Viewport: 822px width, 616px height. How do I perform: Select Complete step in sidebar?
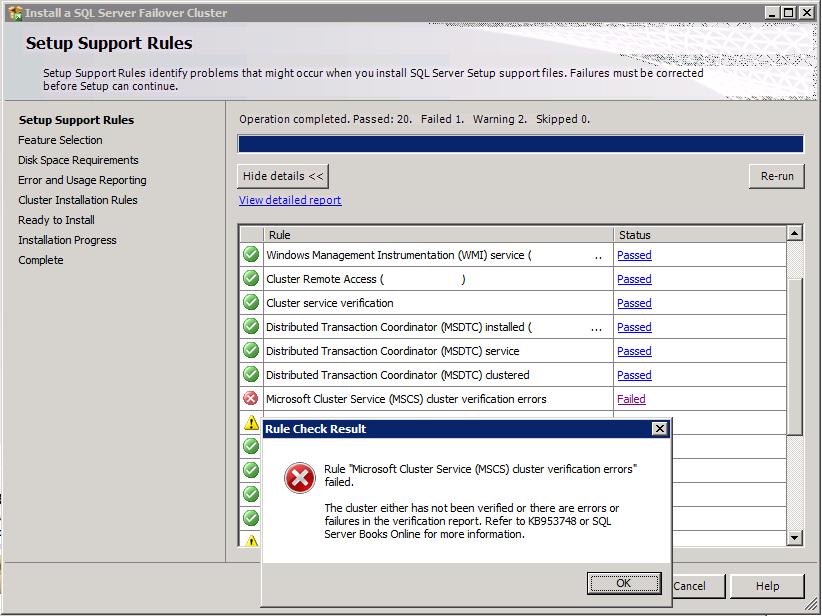[40, 260]
